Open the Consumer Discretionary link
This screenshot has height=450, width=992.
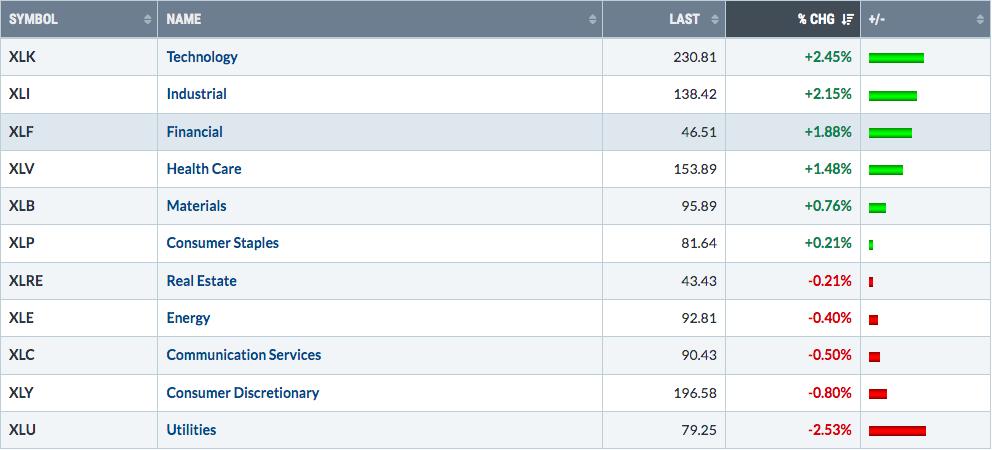click(242, 393)
